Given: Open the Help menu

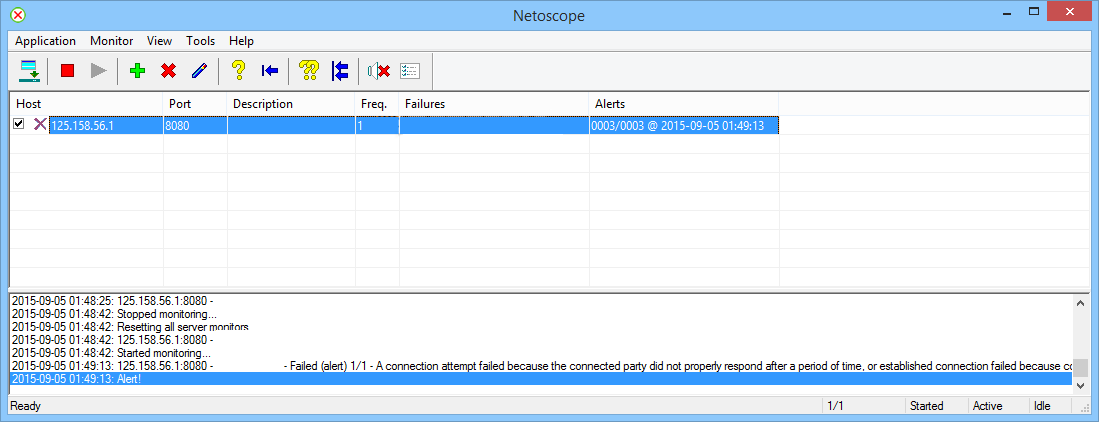Looking at the screenshot, I should click(x=241, y=41).
